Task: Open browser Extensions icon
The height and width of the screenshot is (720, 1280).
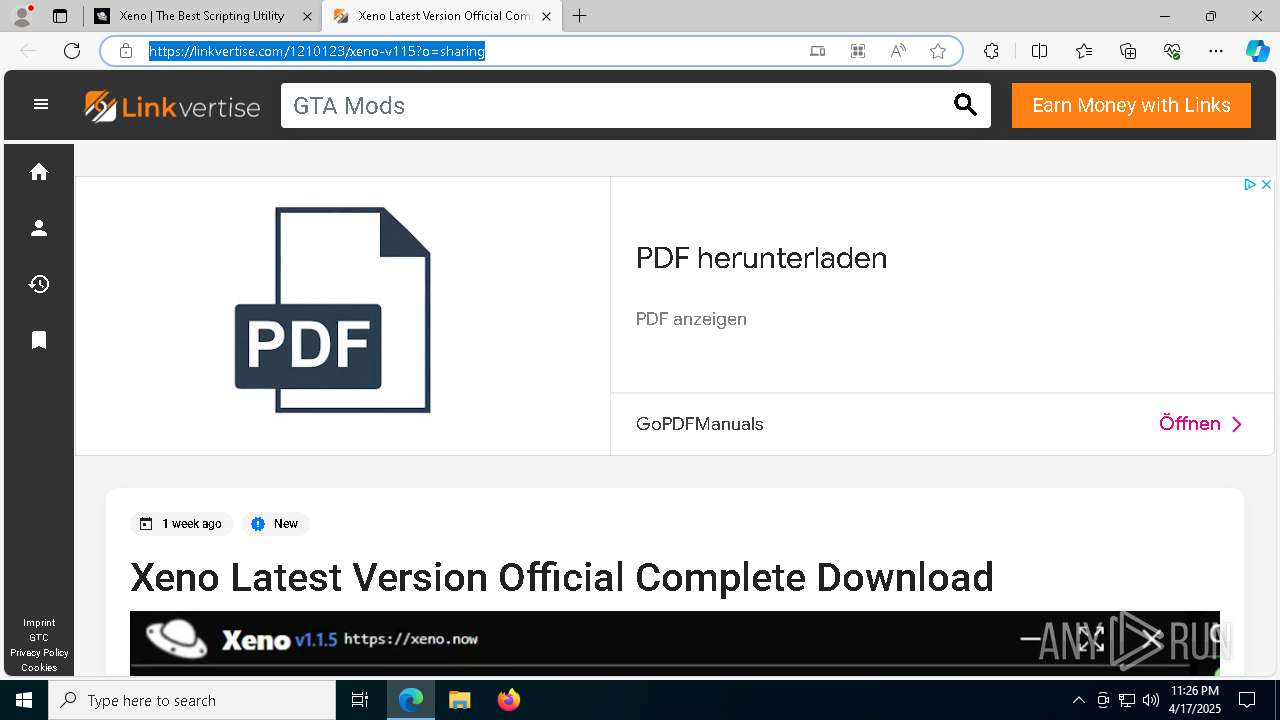Action: (991, 51)
